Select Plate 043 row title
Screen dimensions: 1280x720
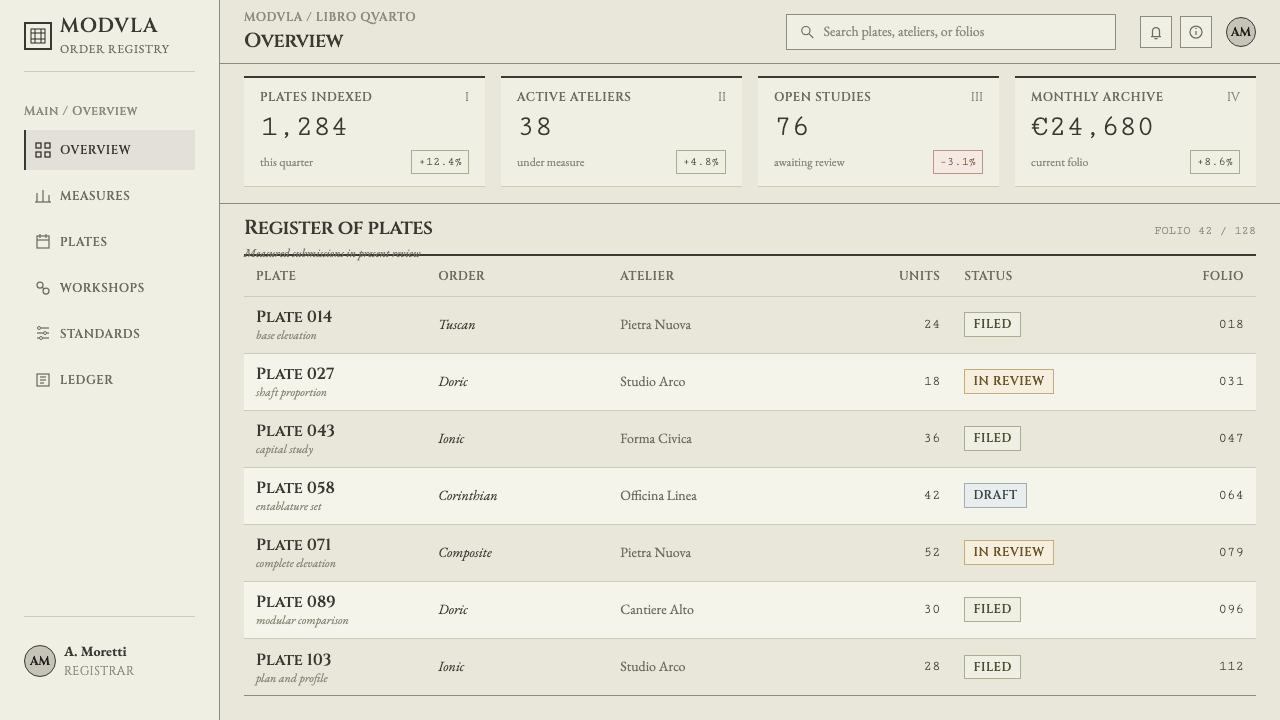[295, 431]
